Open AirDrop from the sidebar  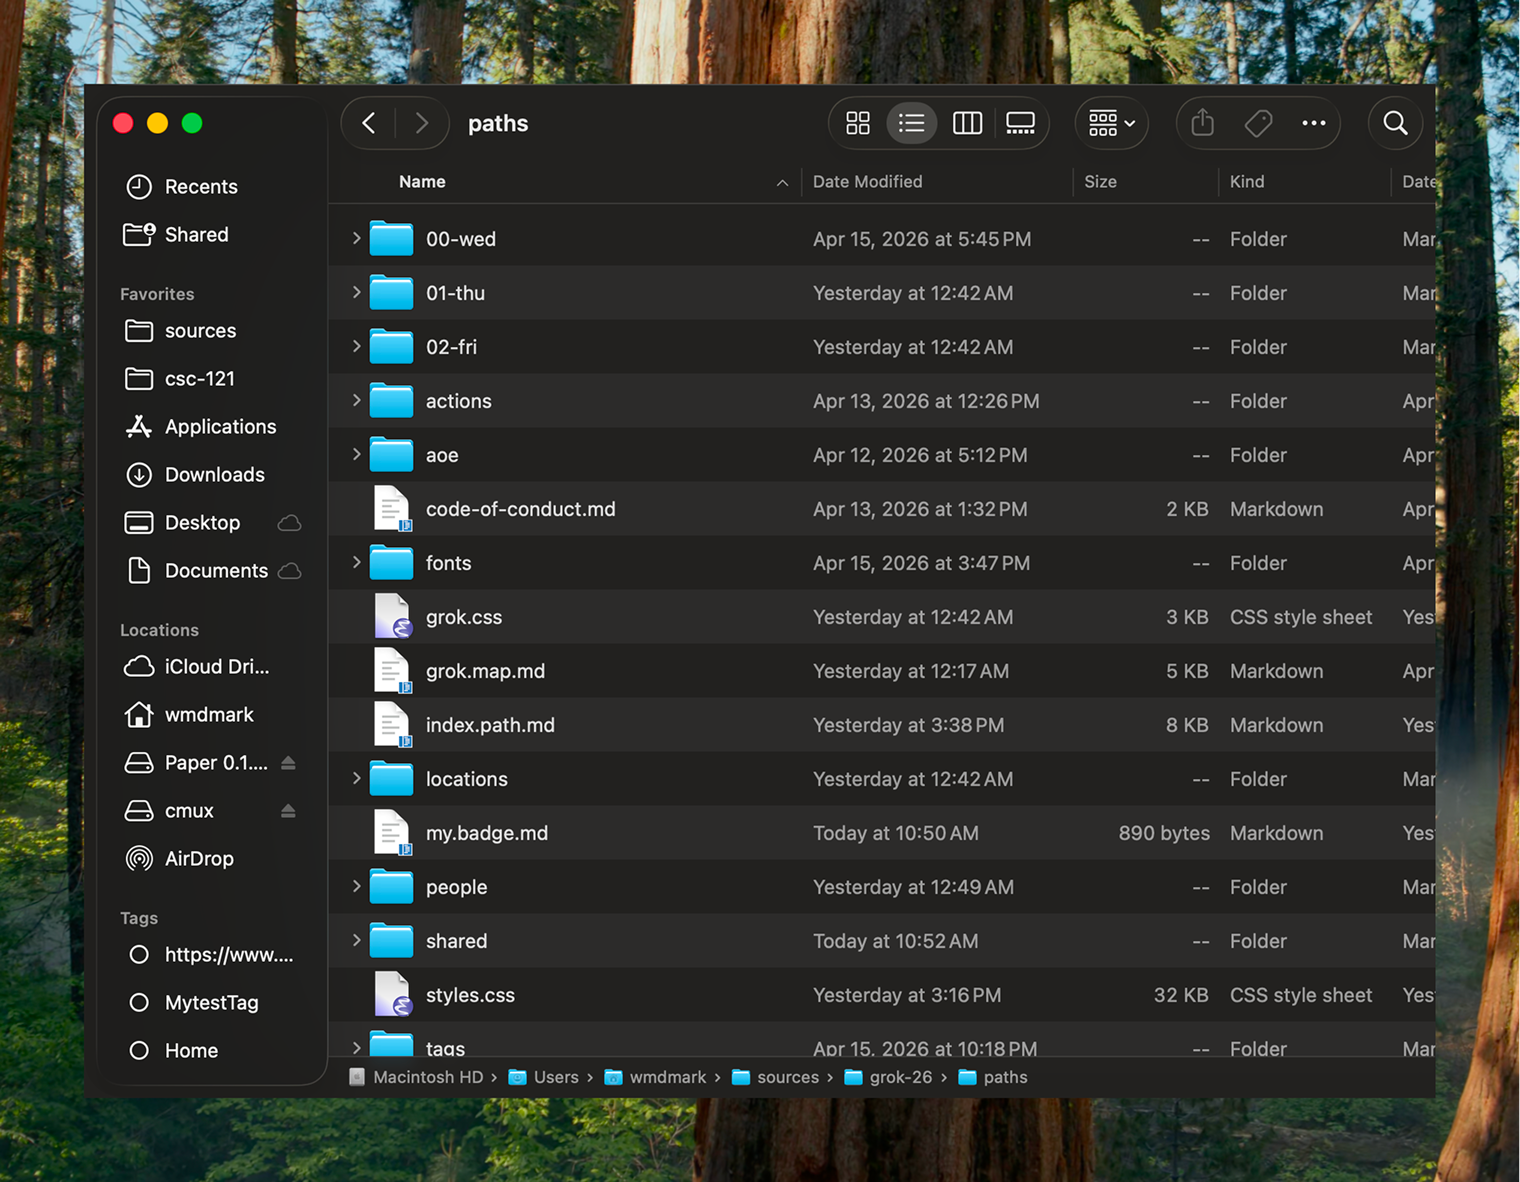[199, 858]
